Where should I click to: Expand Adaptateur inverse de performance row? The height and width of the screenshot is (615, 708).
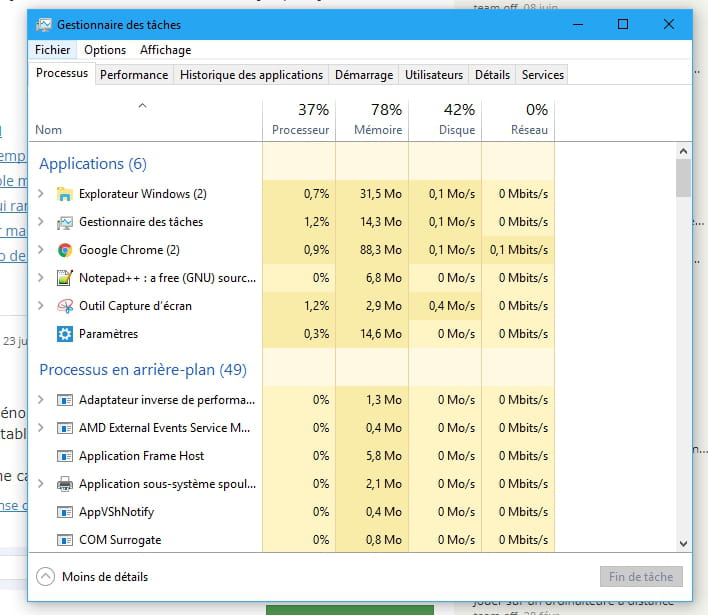tap(41, 400)
